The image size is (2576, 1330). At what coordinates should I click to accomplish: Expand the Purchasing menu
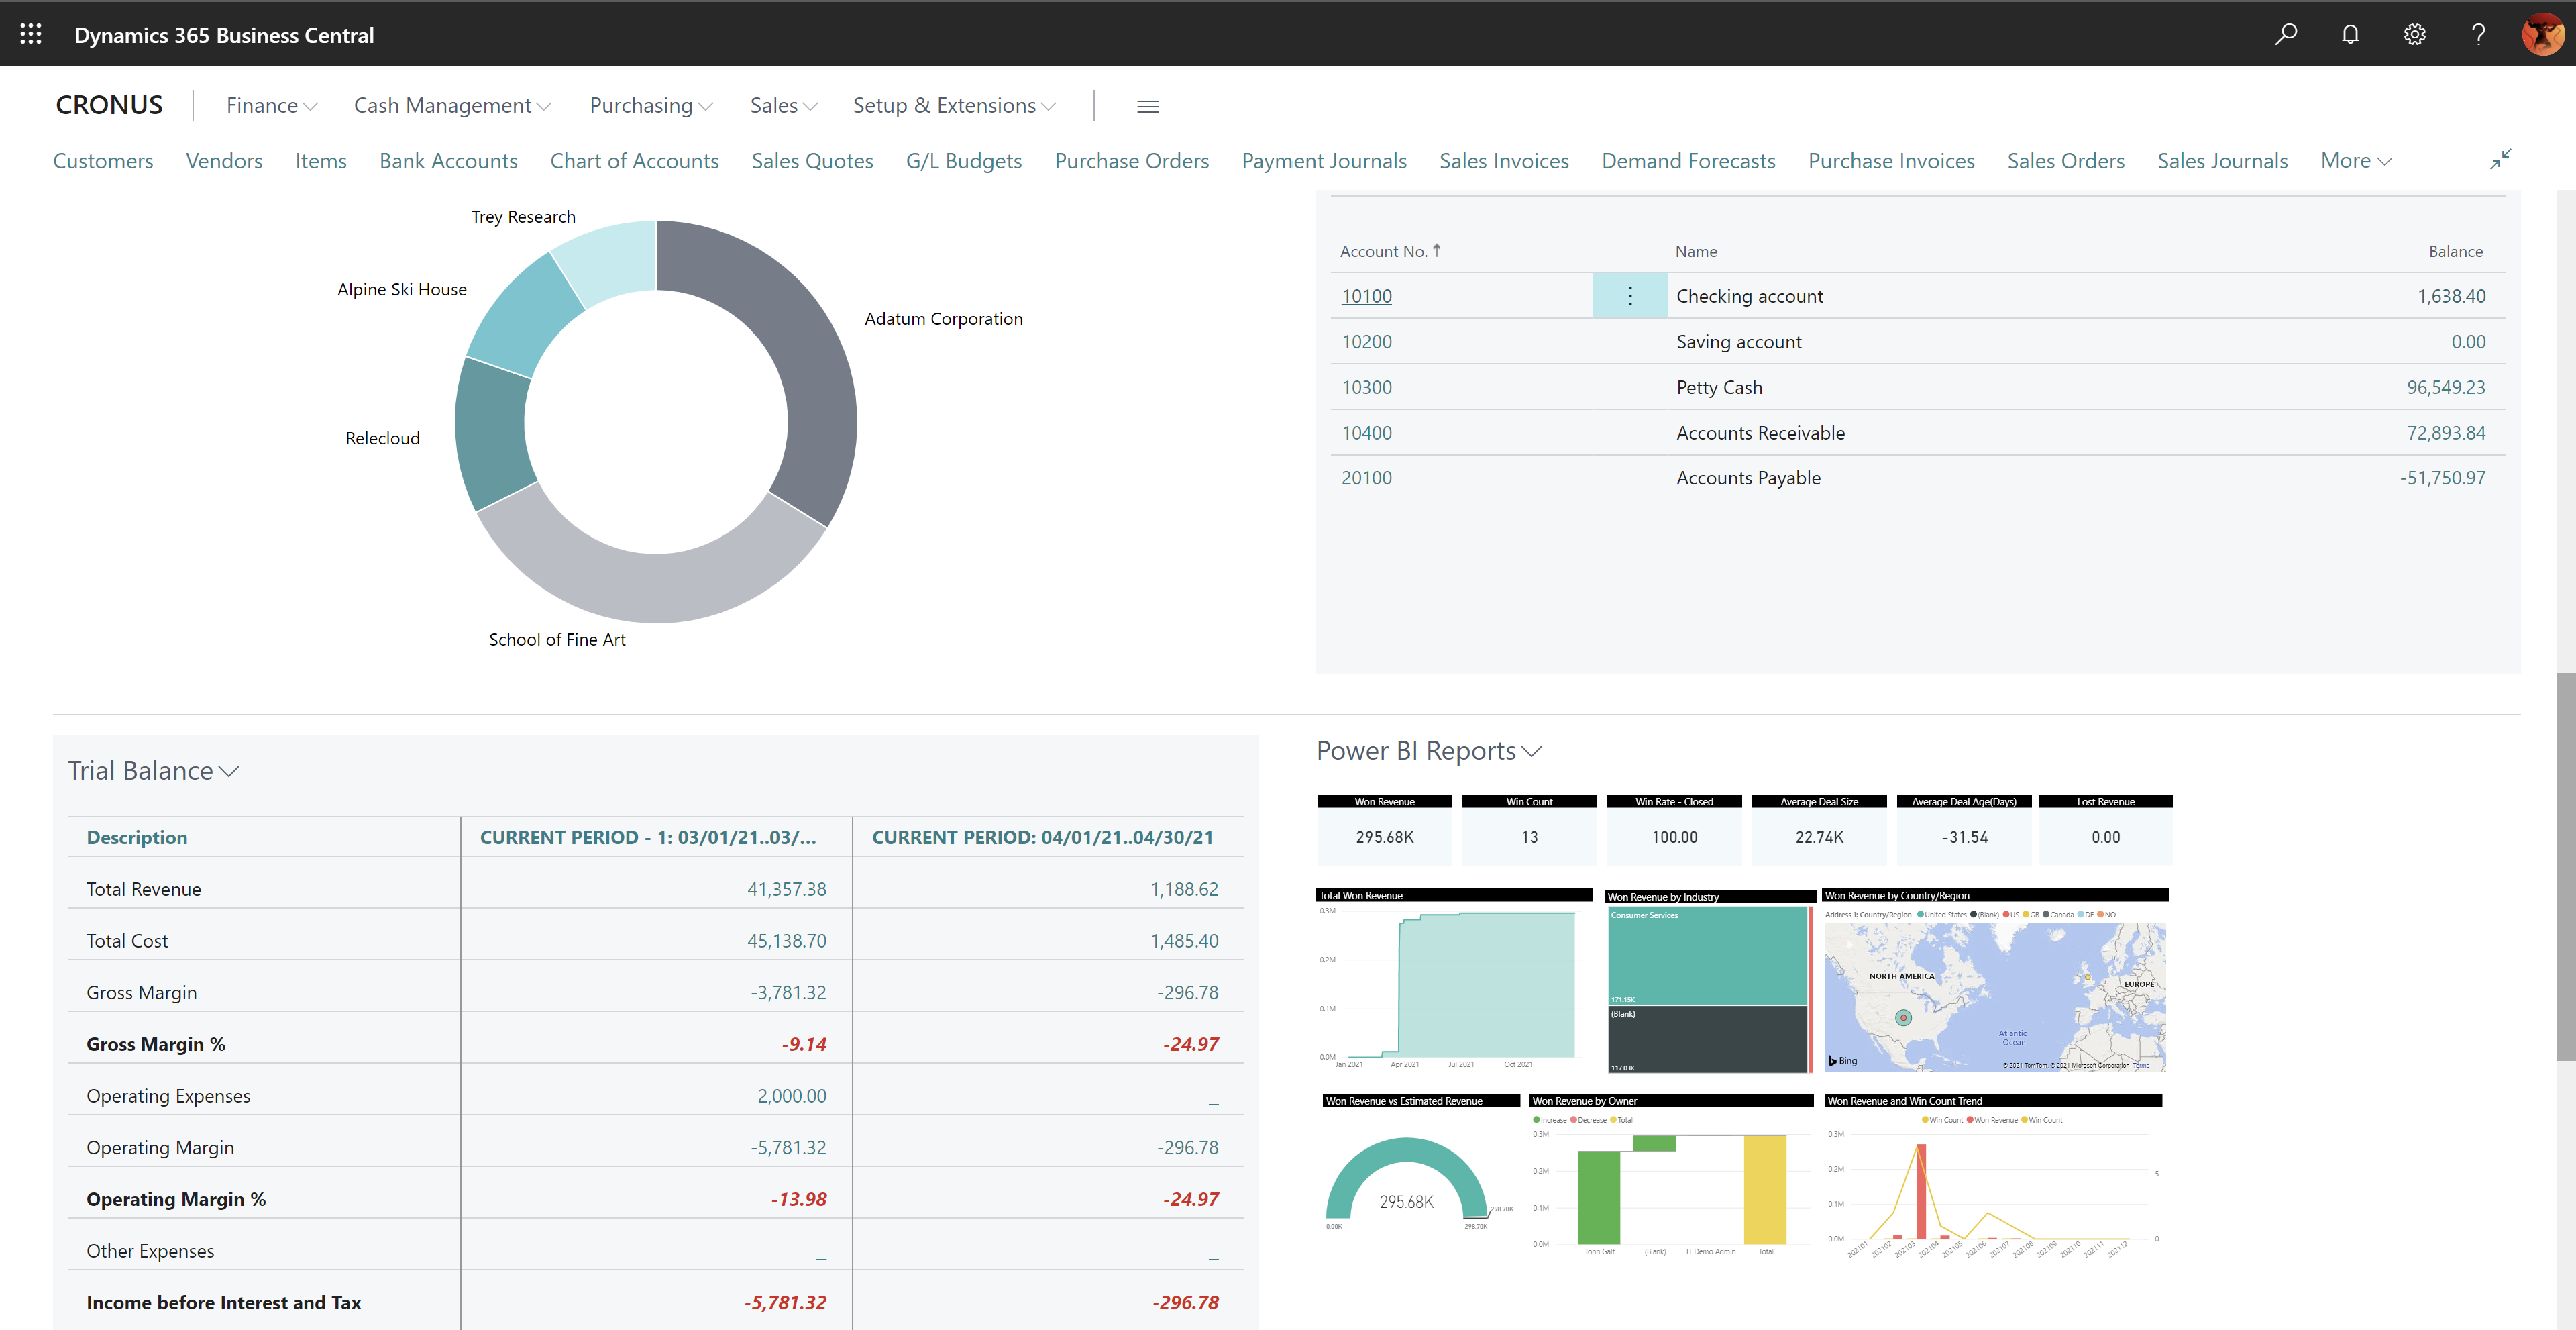tap(651, 105)
